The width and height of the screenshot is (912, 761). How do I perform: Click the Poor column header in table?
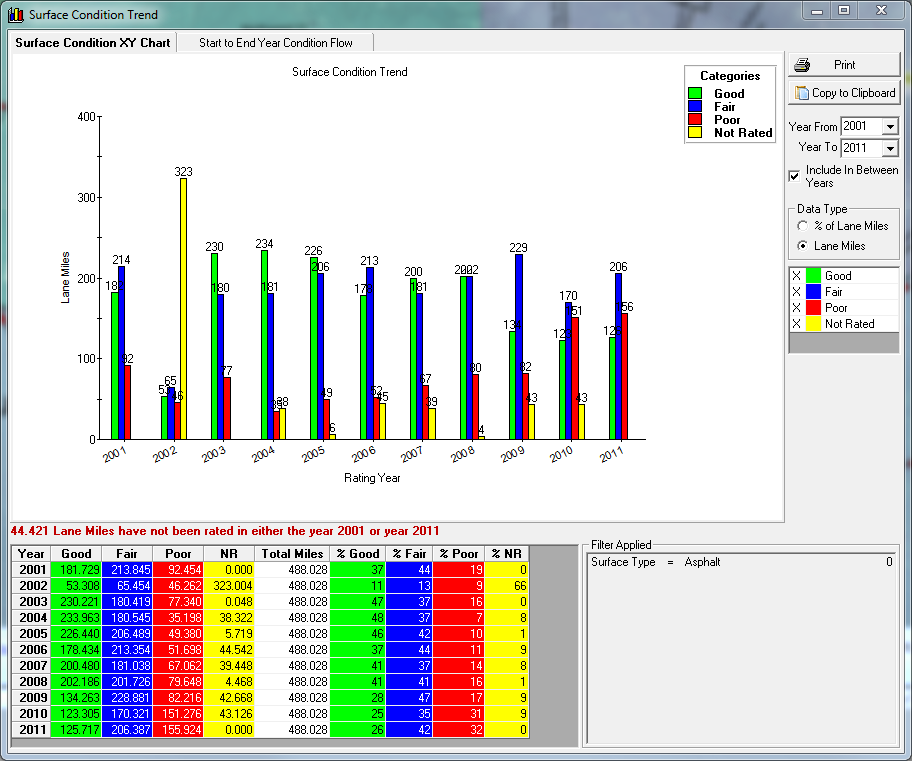(178, 554)
